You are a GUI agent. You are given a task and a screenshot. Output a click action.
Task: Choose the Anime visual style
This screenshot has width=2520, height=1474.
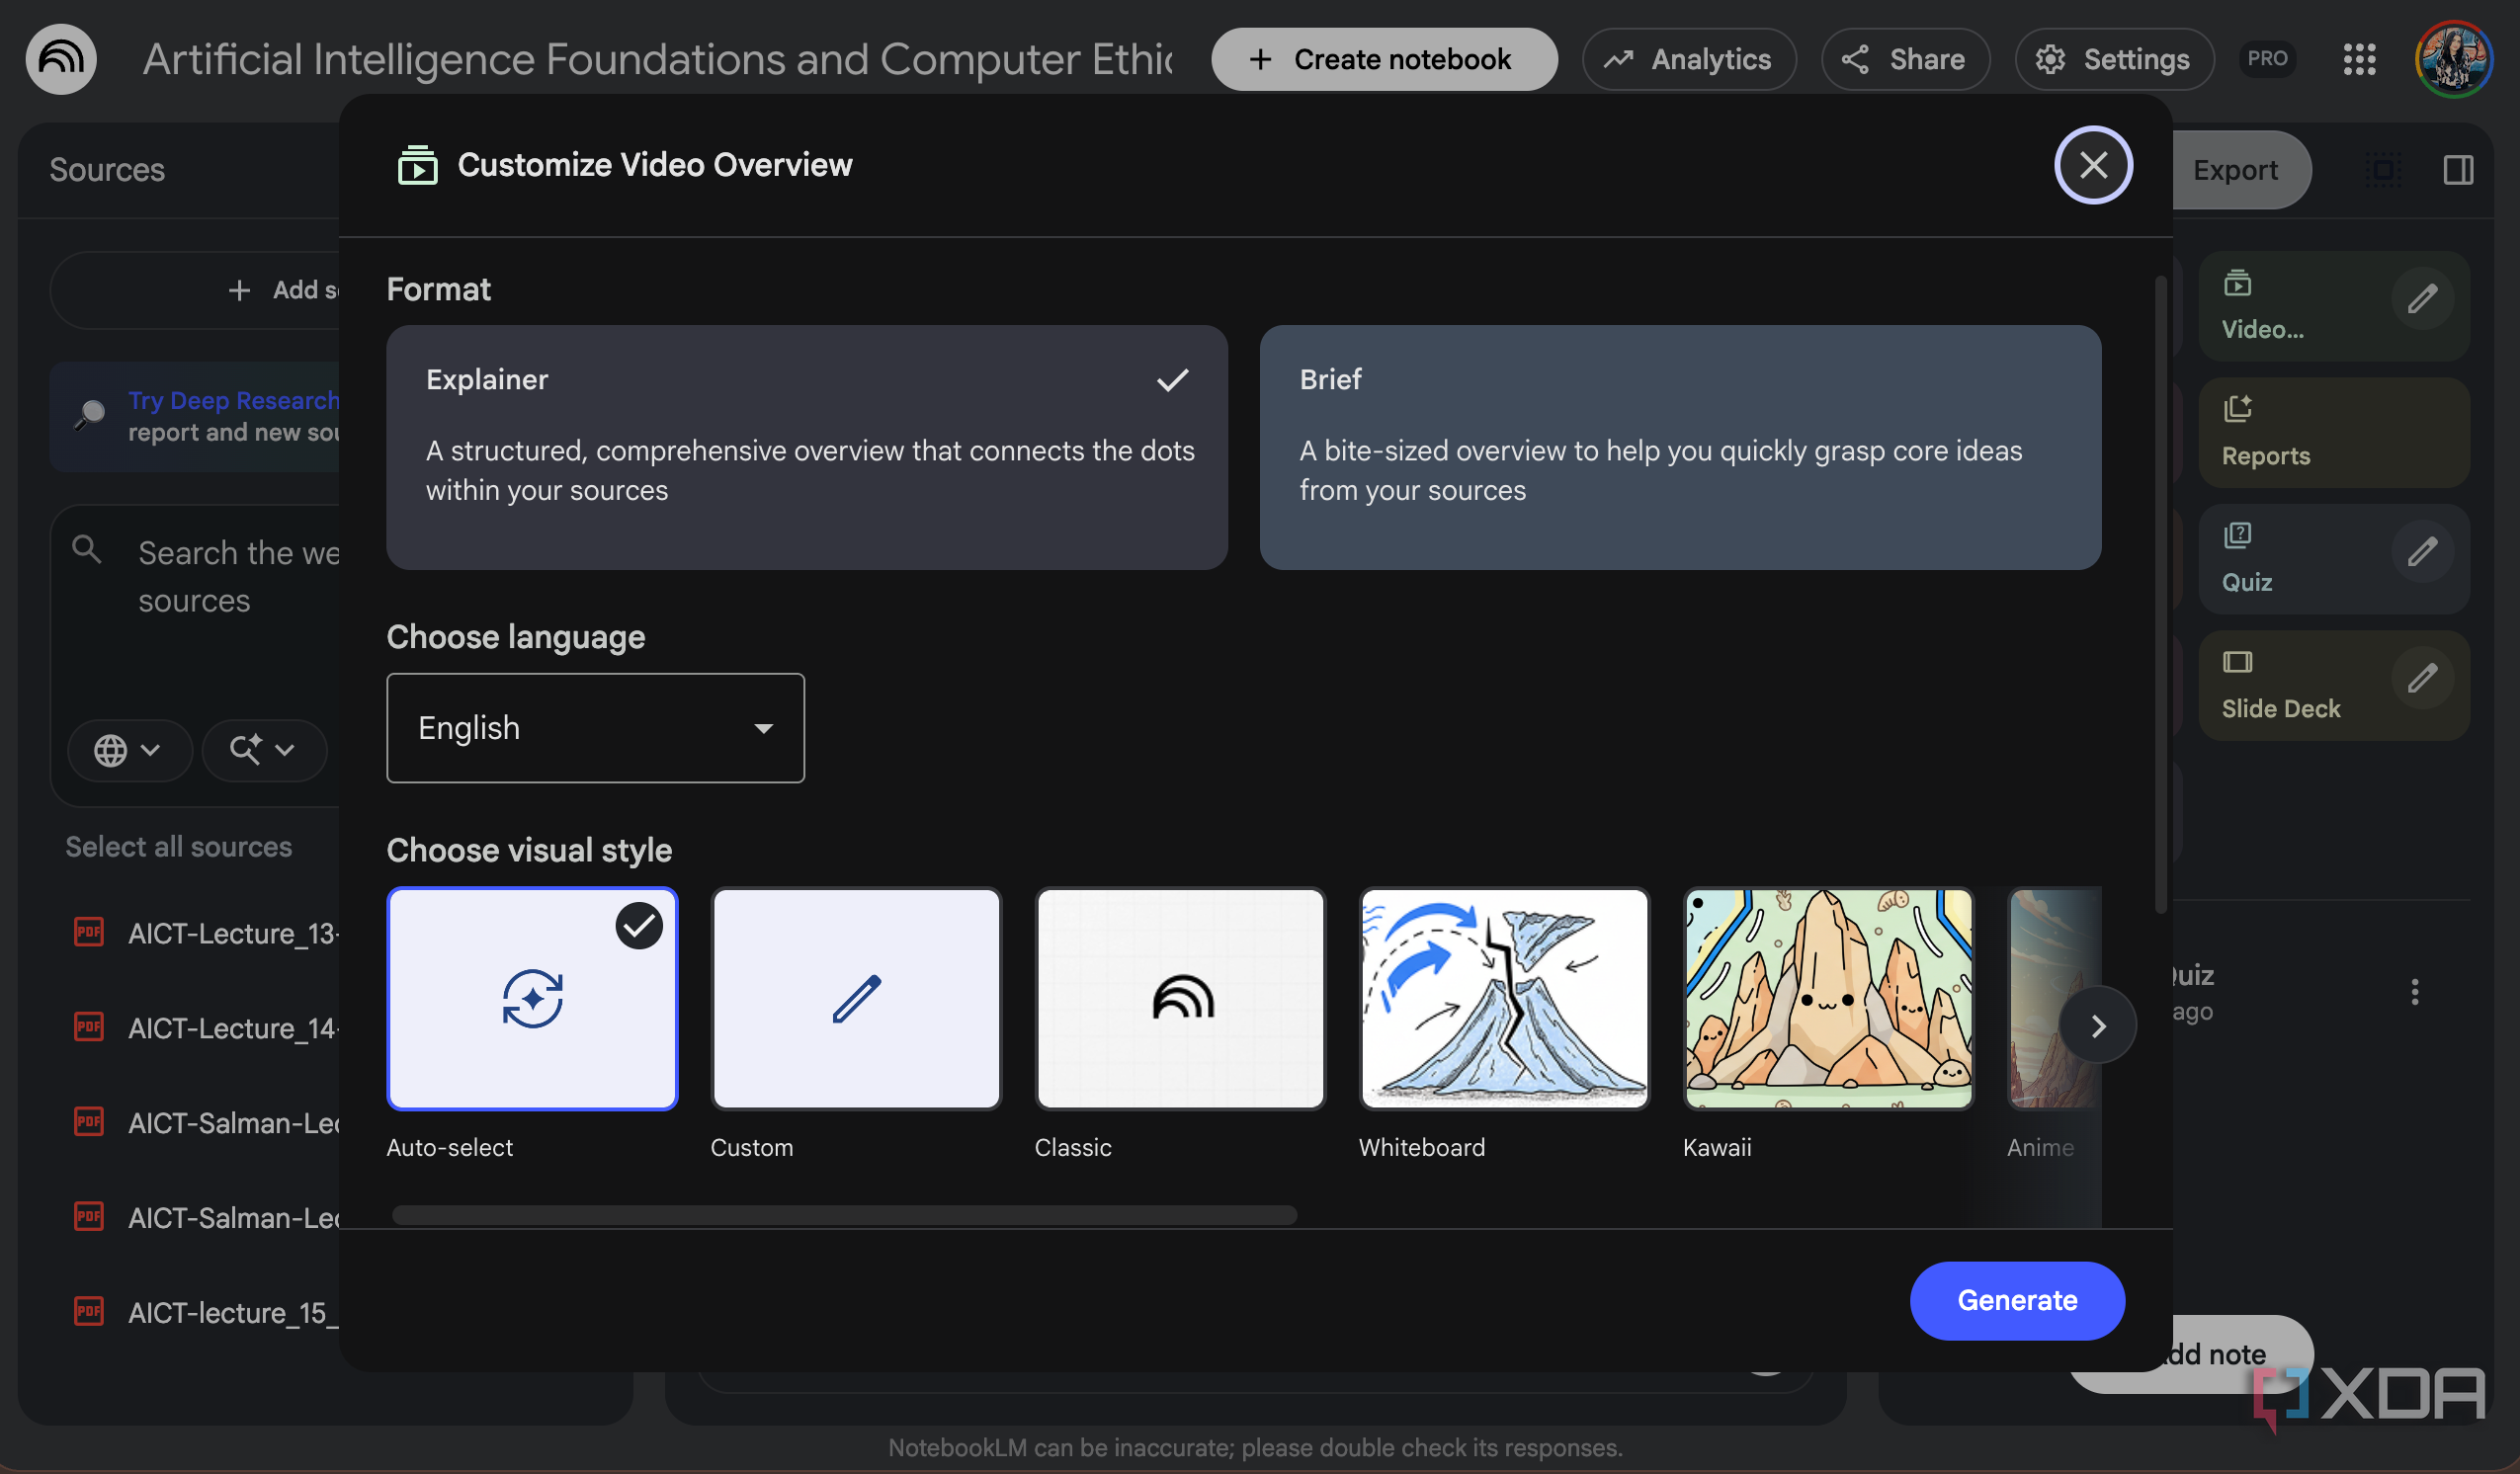pyautogui.click(x=2052, y=998)
